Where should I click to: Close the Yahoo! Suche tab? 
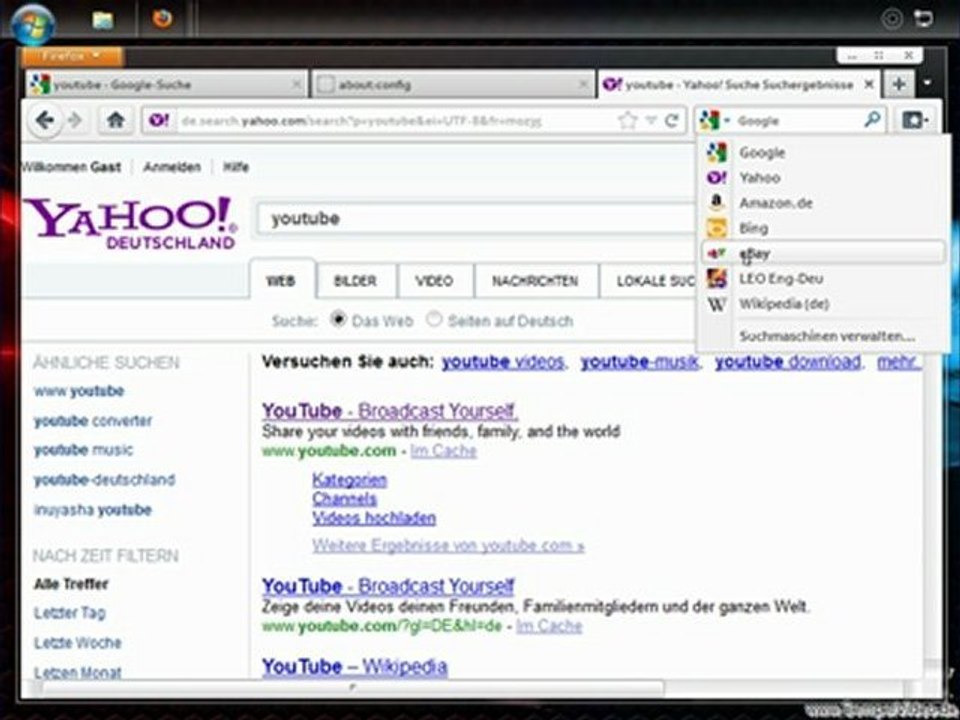[x=869, y=84]
